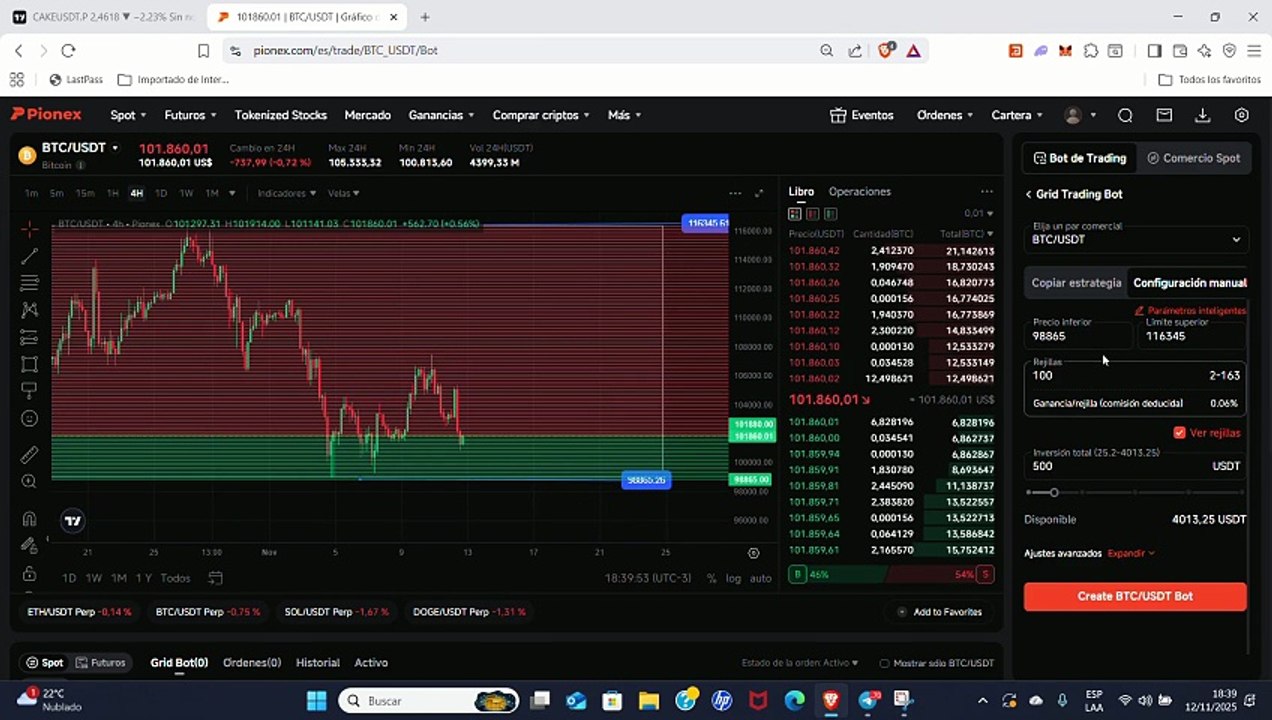Show both bids and asks order book view
Viewport: 1272px width, 720px height.
(x=795, y=213)
